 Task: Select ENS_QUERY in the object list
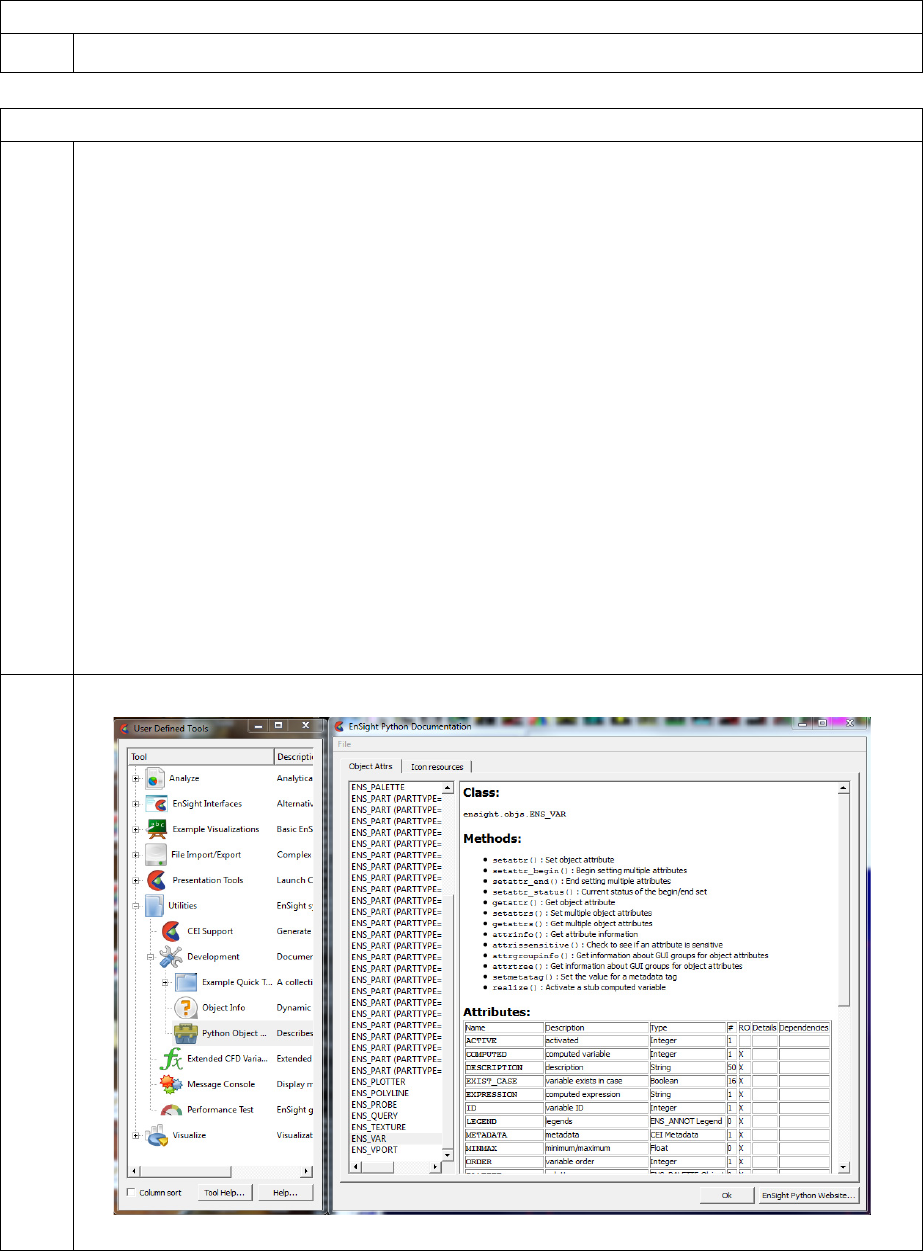(374, 1116)
